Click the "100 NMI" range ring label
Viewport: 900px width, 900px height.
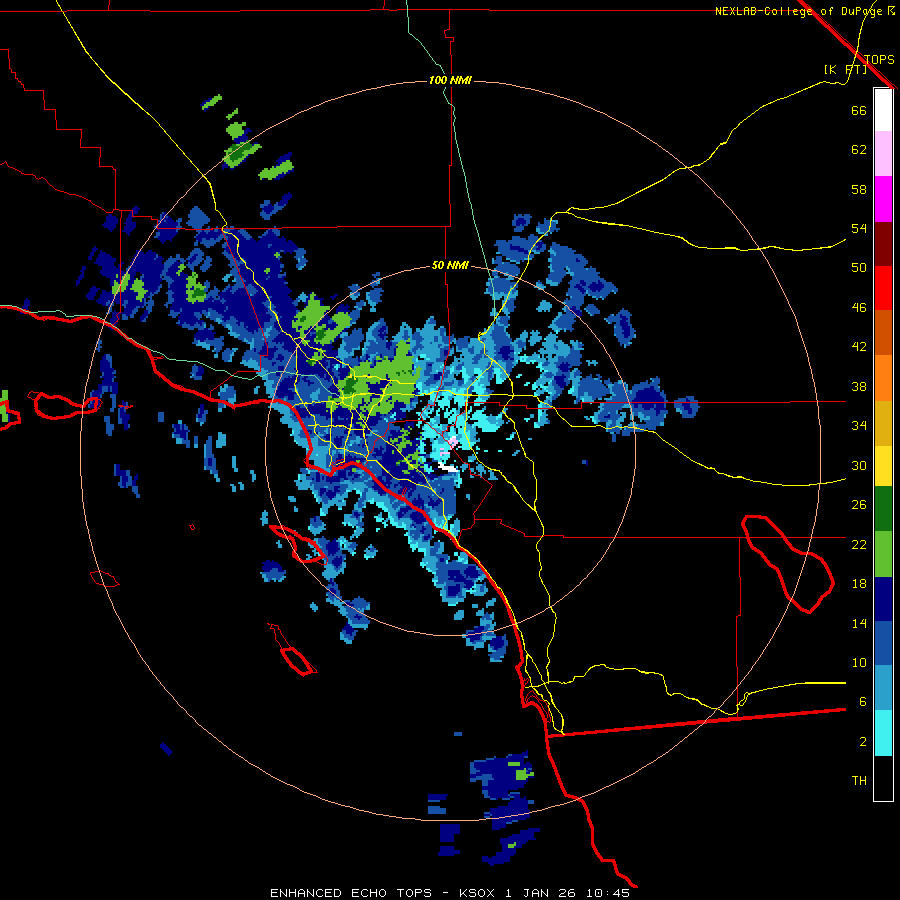click(x=450, y=80)
